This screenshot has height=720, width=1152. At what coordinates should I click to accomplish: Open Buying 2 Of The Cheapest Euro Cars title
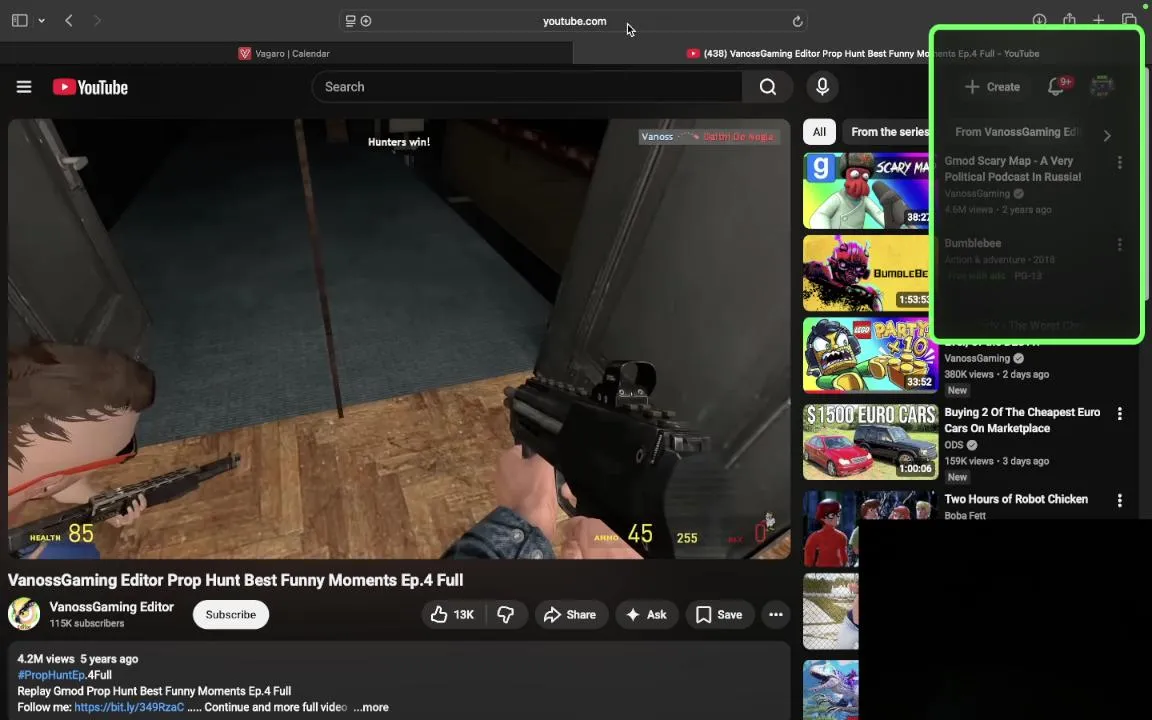pyautogui.click(x=1022, y=420)
